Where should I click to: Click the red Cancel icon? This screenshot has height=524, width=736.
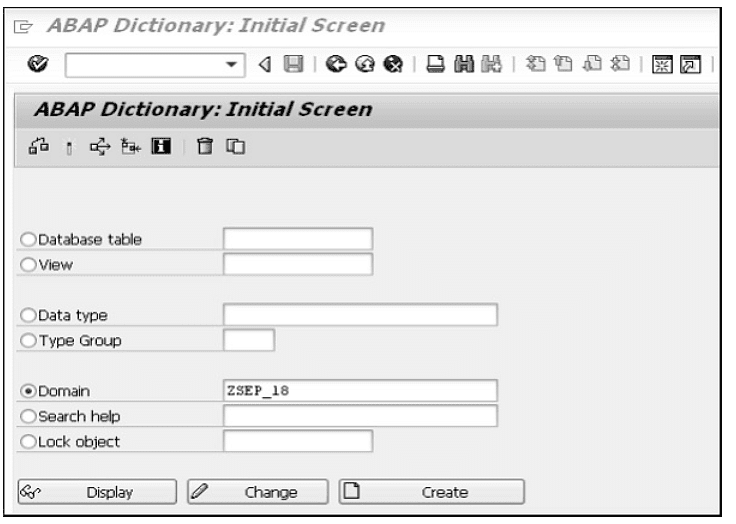pos(393,64)
